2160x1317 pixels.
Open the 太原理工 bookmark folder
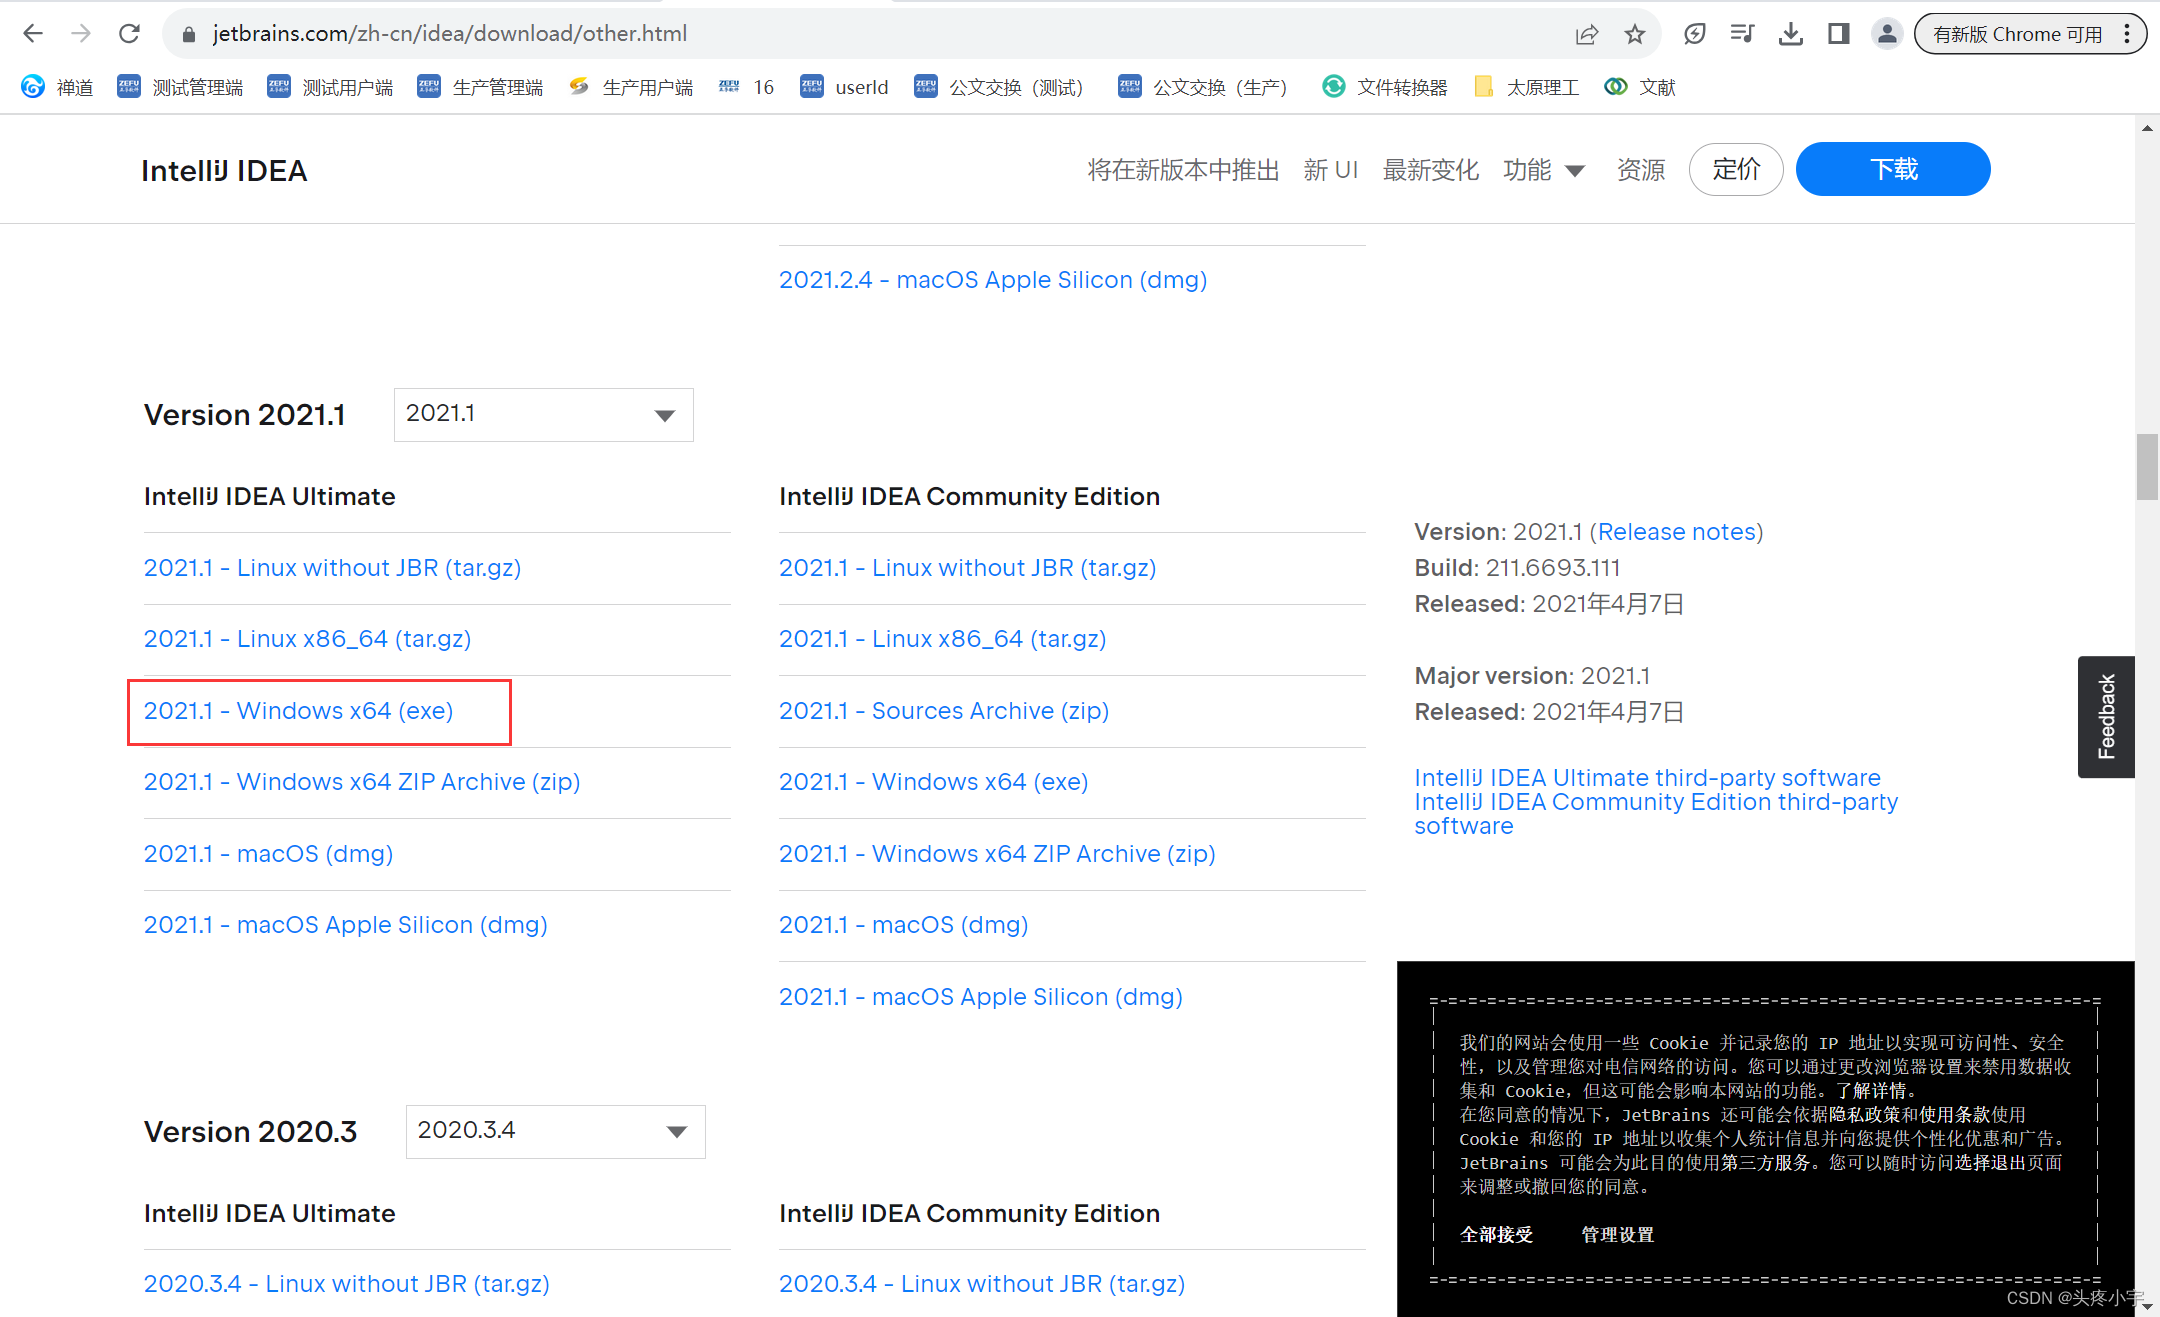(1527, 87)
